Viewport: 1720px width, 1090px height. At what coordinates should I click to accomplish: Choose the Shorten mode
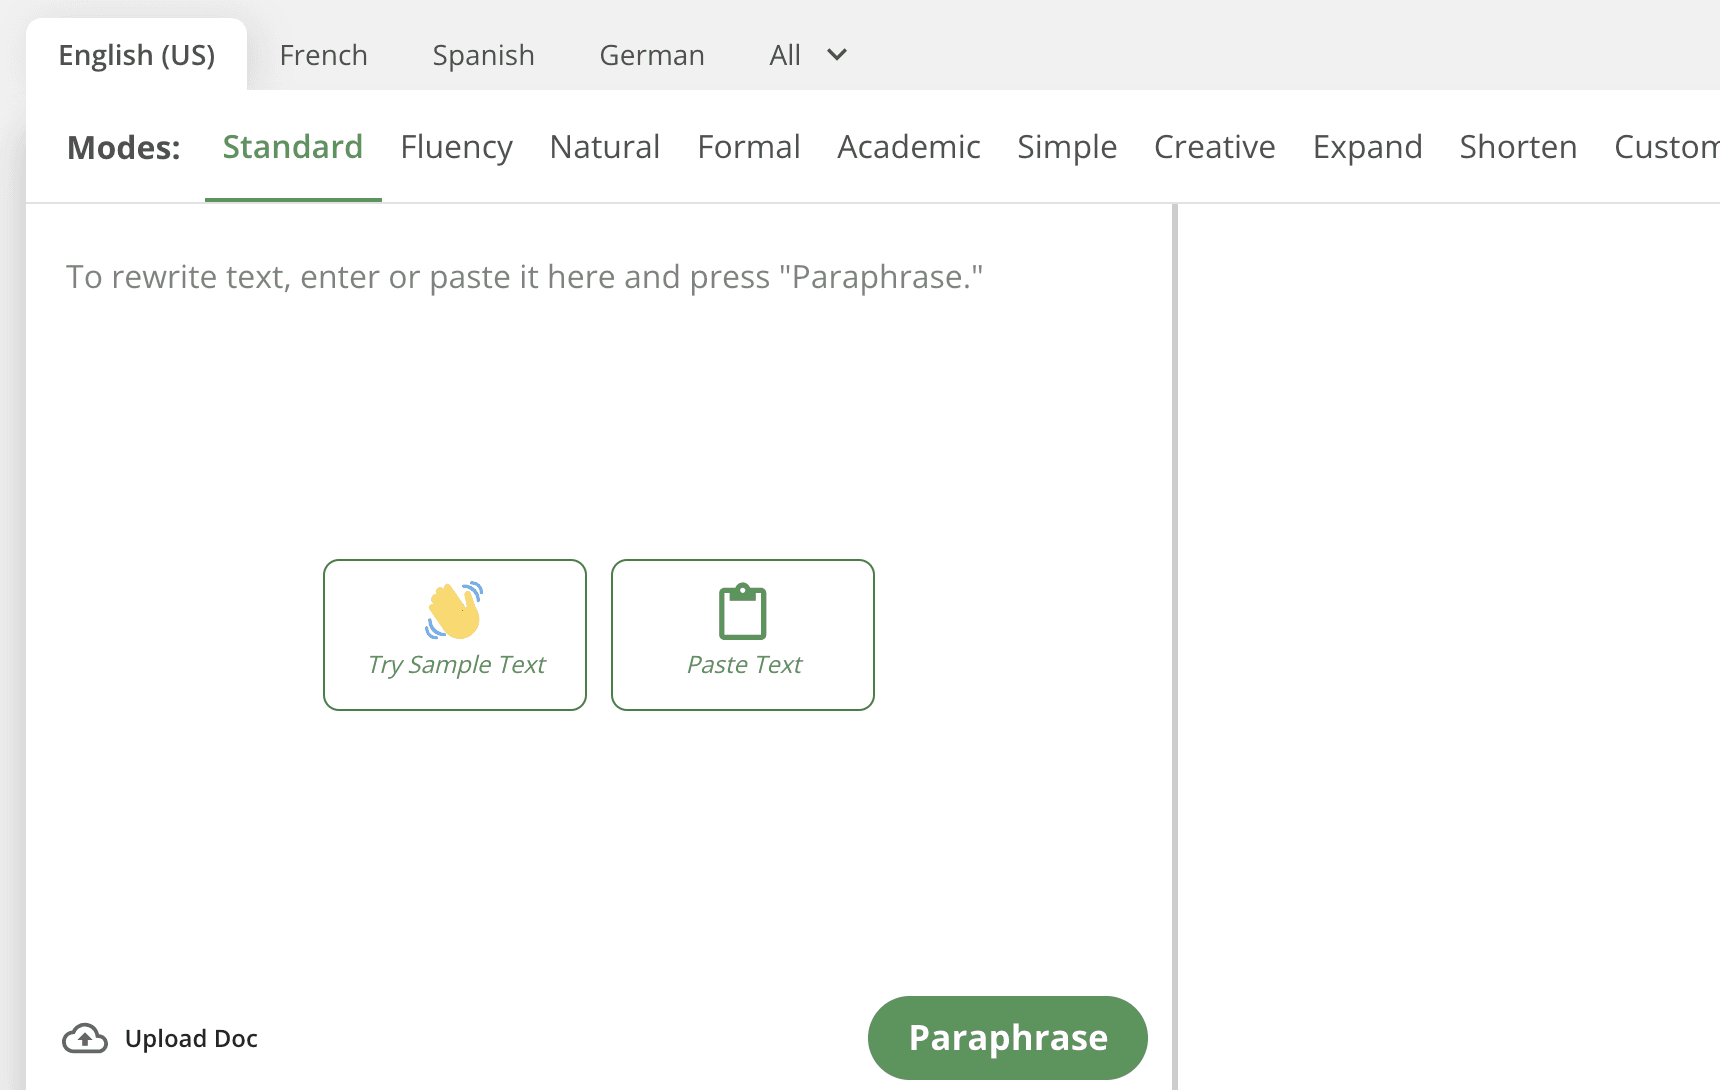click(1518, 147)
